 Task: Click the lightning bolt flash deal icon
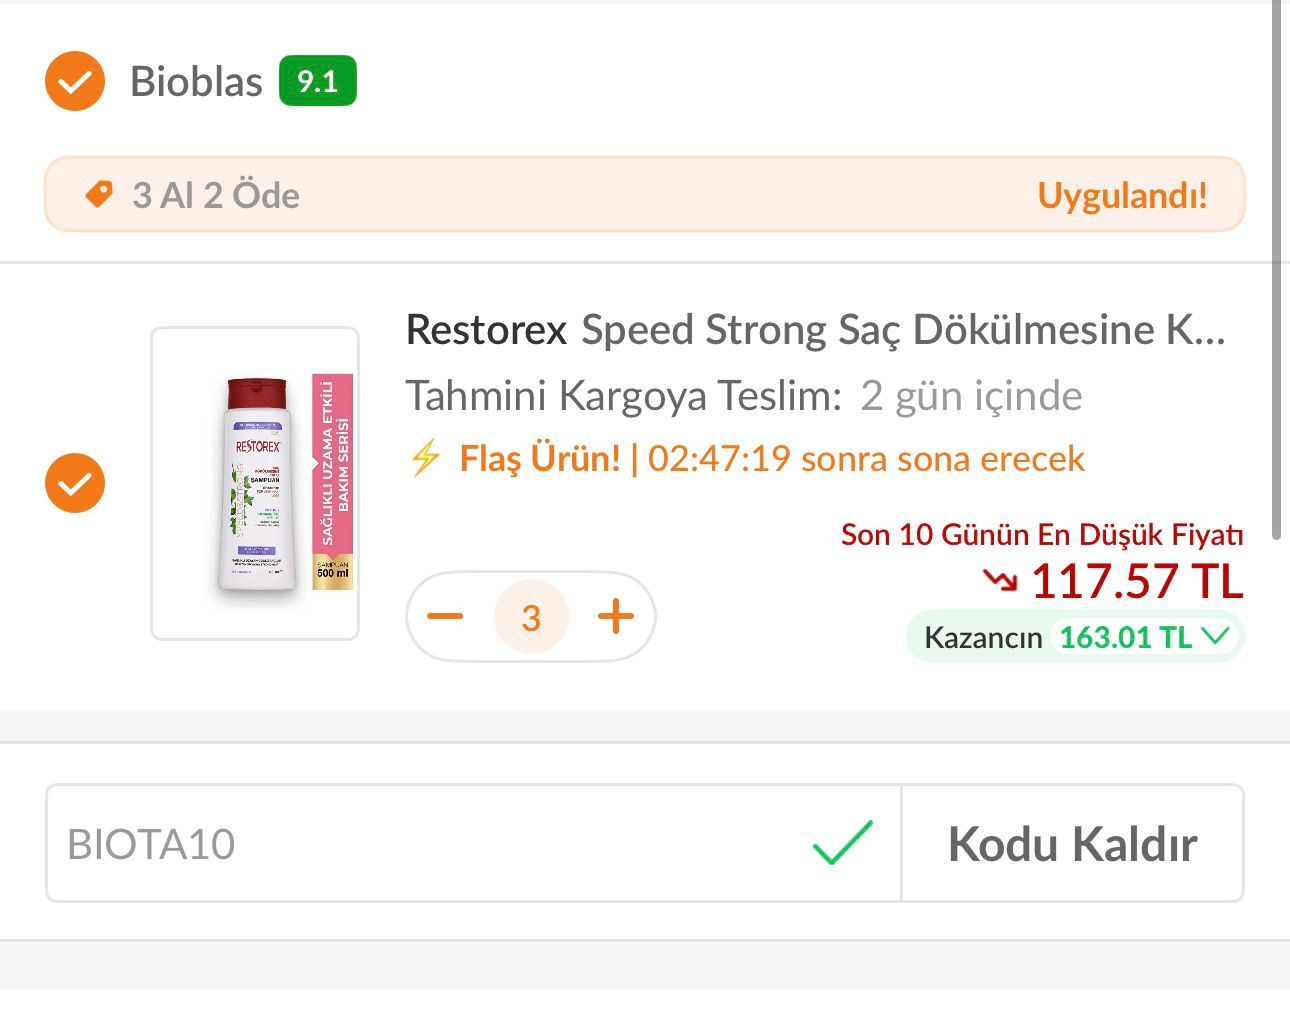[426, 458]
